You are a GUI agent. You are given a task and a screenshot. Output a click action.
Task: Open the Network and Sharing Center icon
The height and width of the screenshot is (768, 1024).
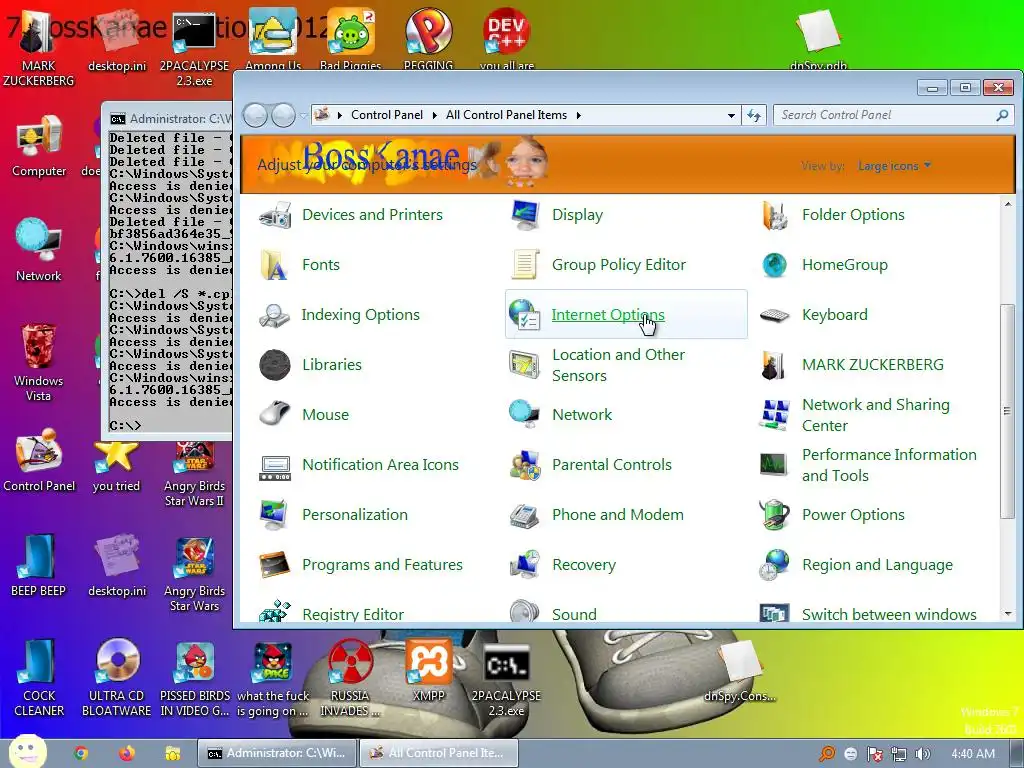775,415
